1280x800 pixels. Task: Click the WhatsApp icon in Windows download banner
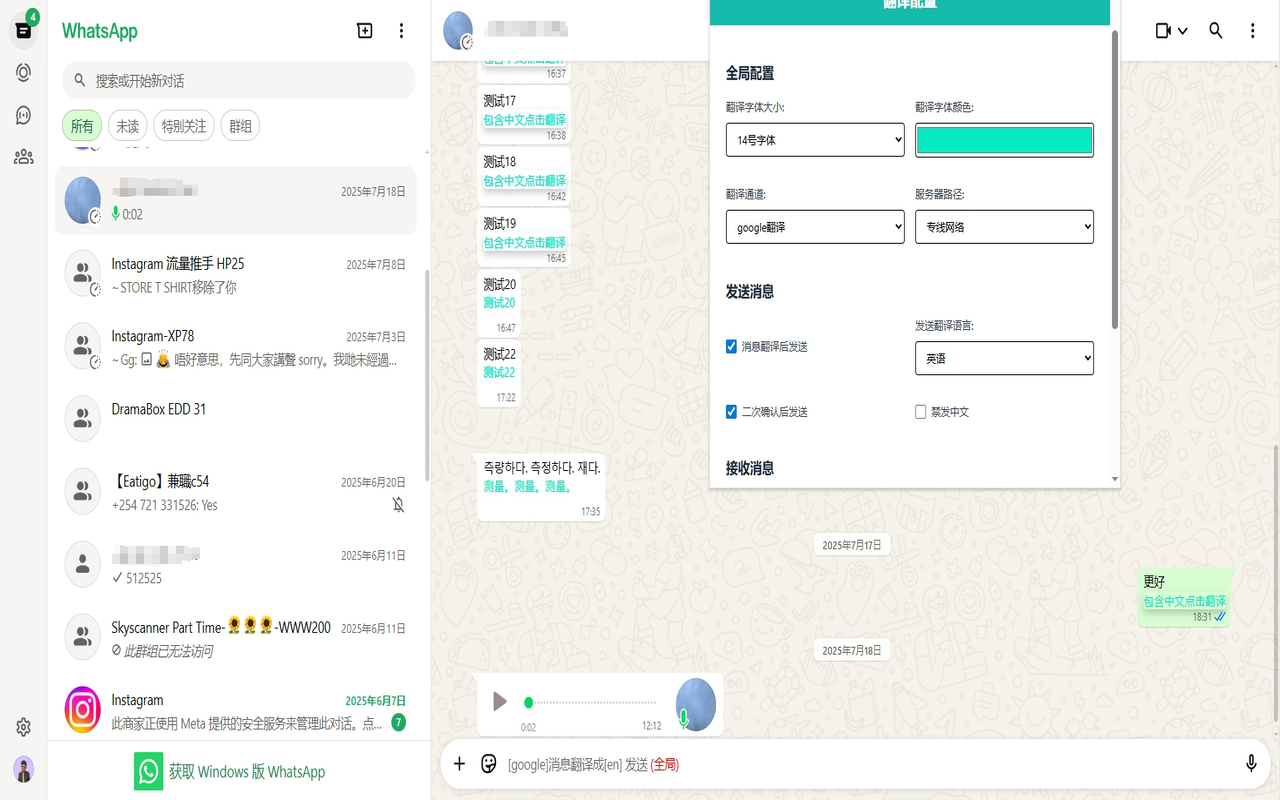(149, 771)
